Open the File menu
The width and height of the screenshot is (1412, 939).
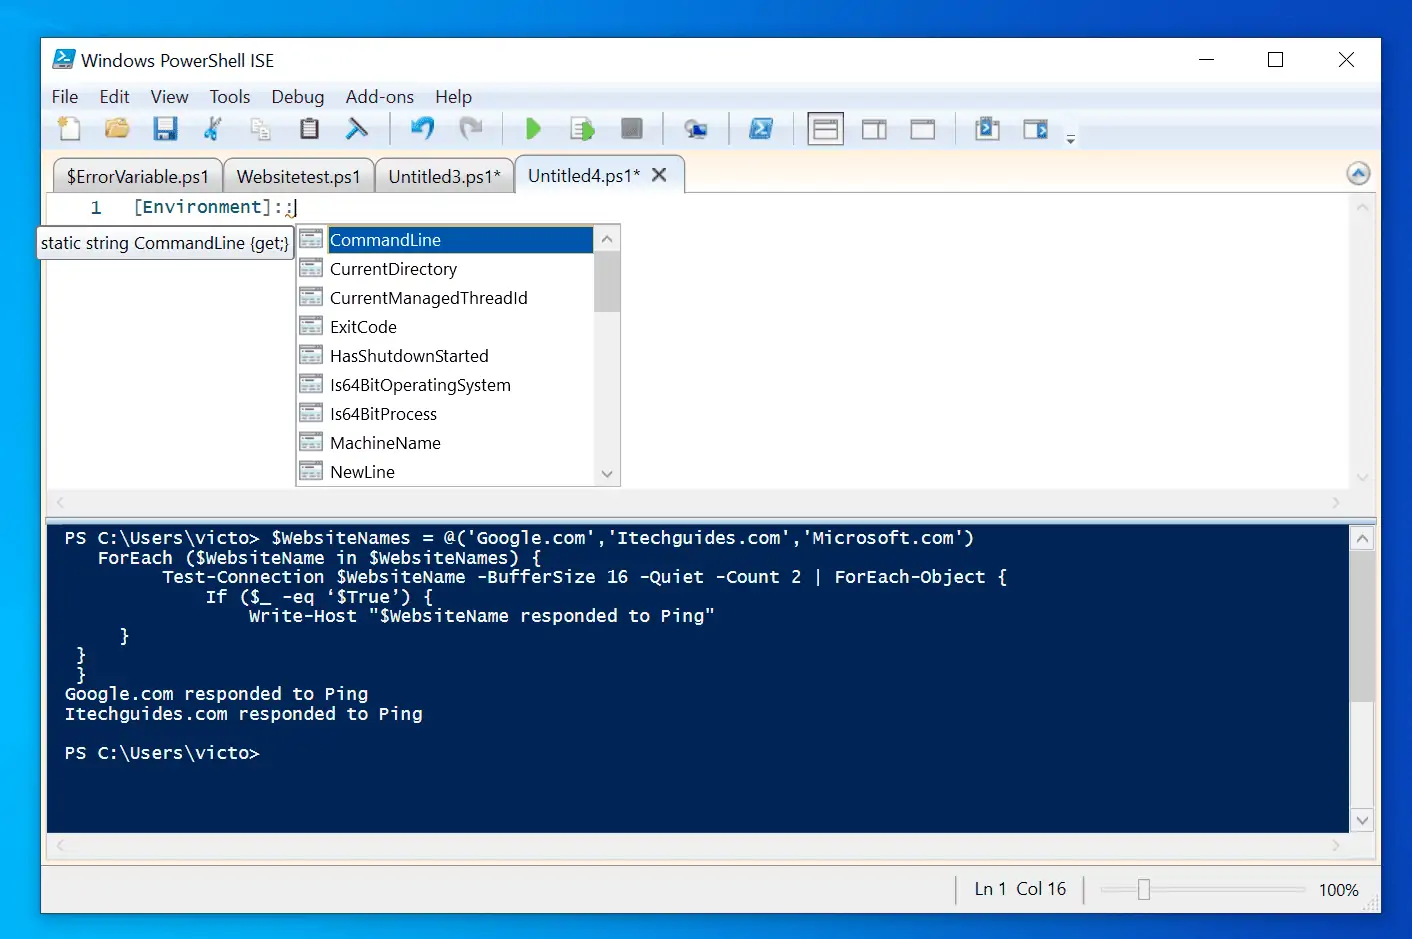click(x=65, y=97)
